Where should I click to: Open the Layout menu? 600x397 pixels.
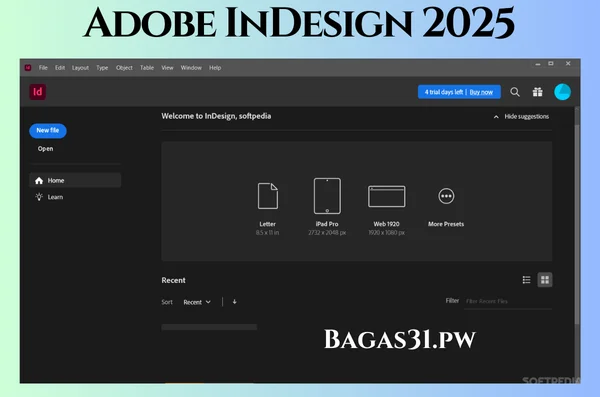pyautogui.click(x=80, y=68)
